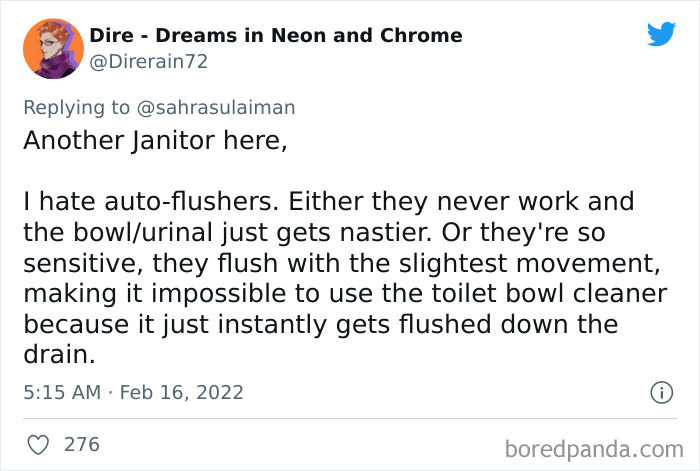The image size is (700, 471).
Task: Click the phrase "slightest movement,"
Action: tap(529, 263)
